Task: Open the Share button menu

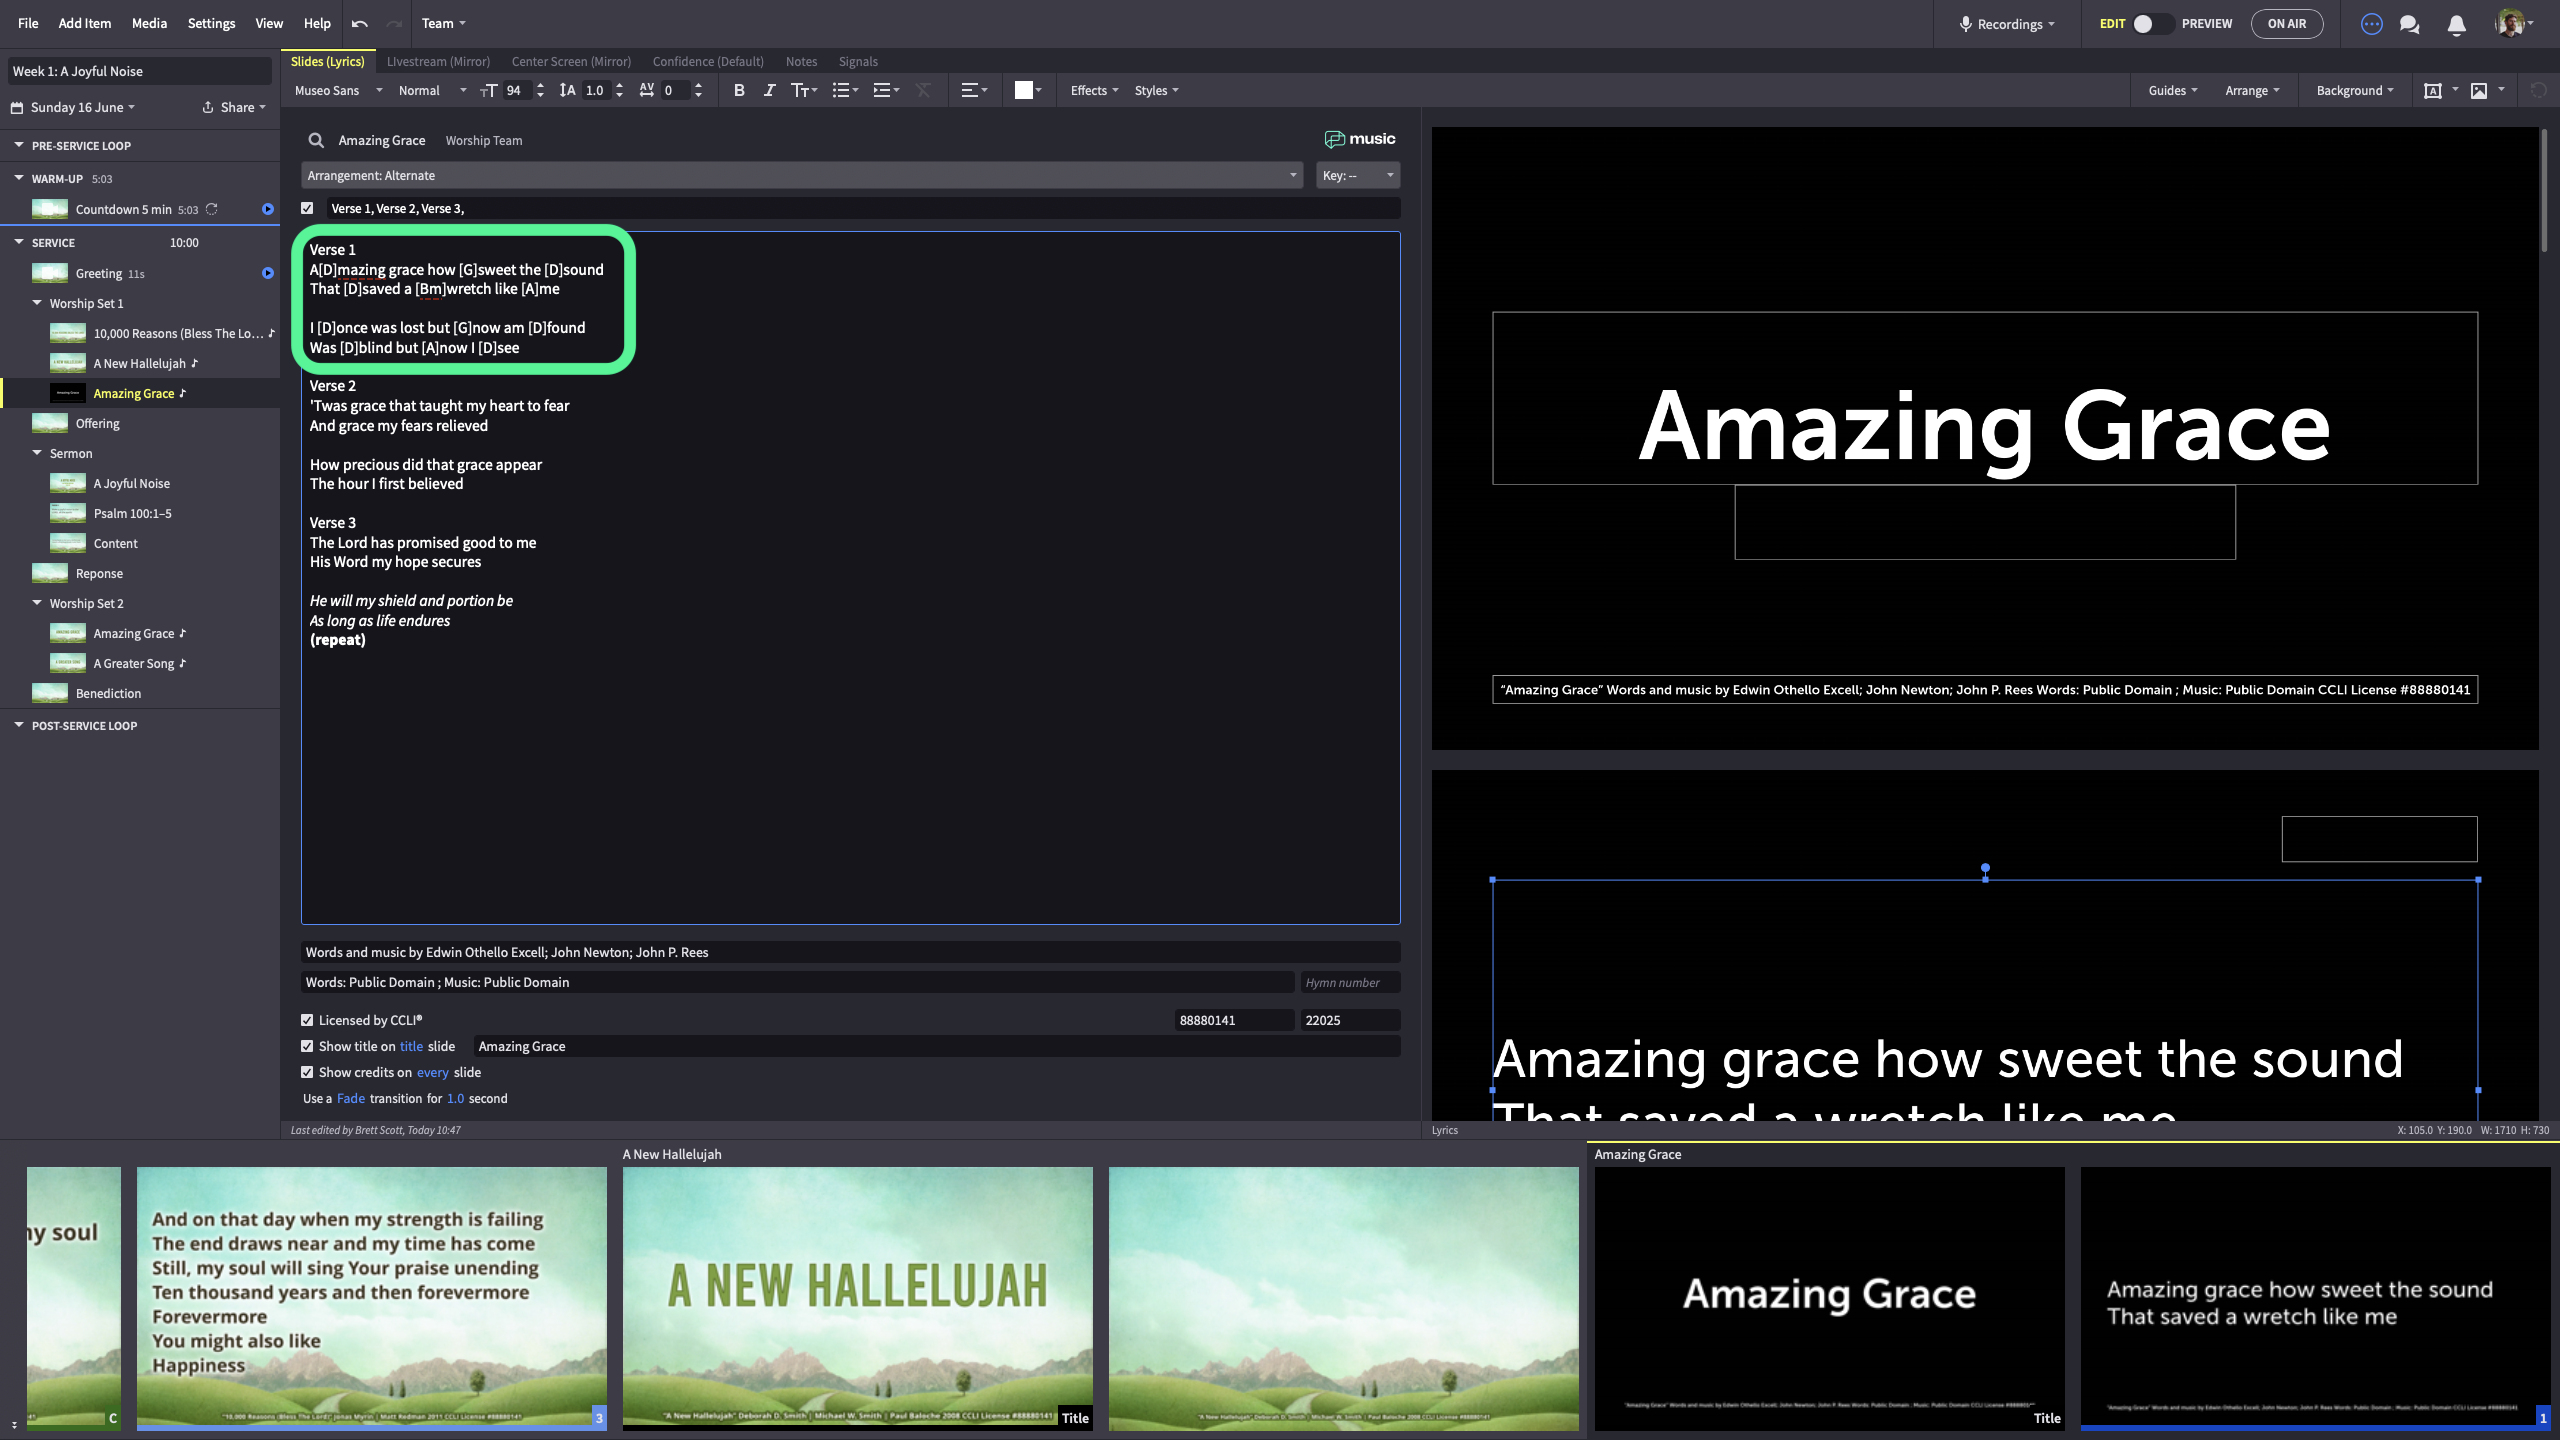Action: [234, 108]
